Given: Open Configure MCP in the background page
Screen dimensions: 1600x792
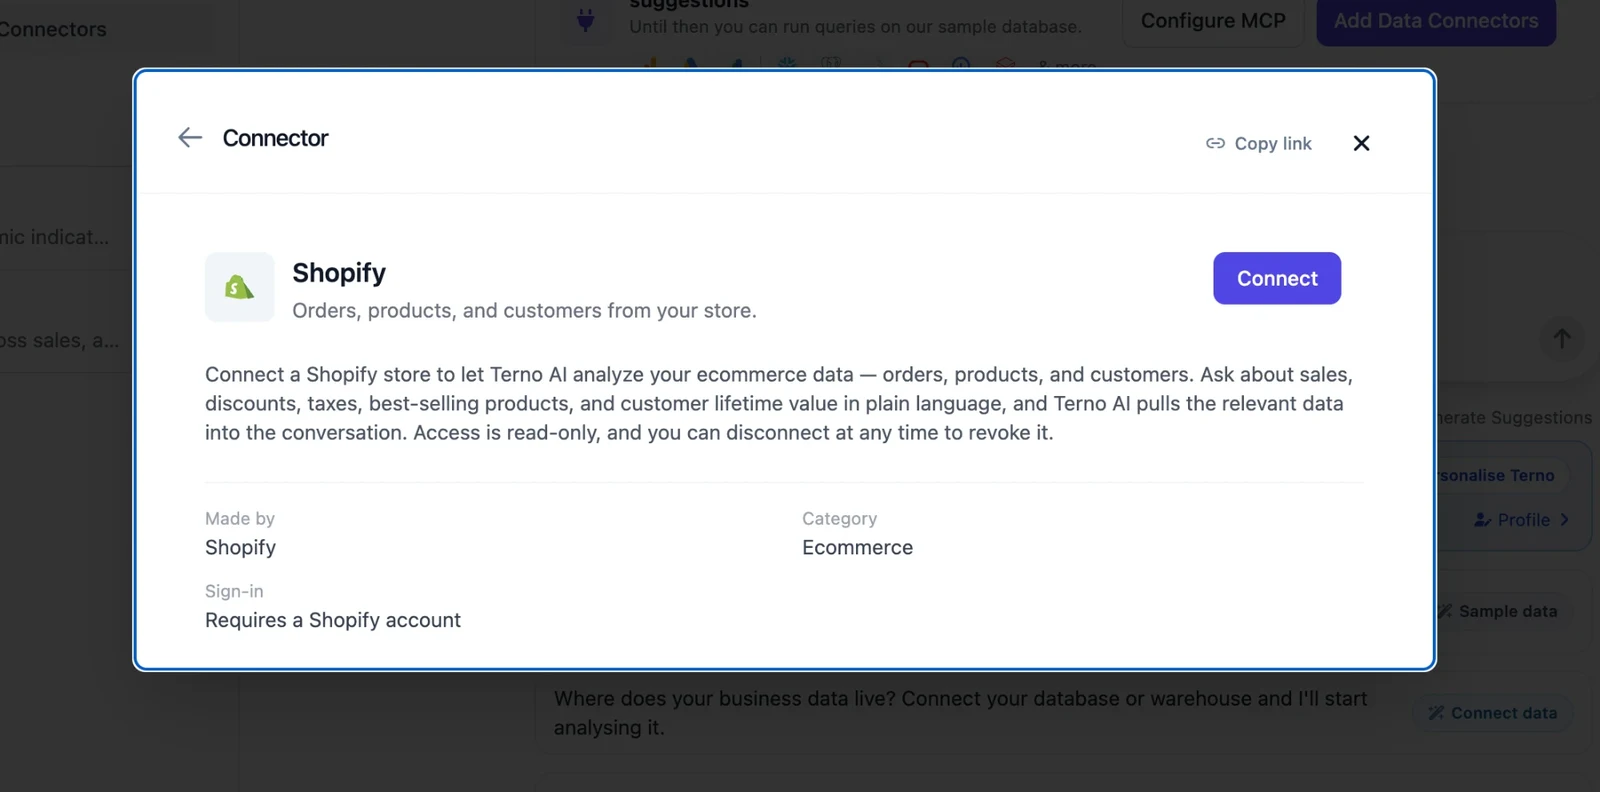Looking at the screenshot, I should [1213, 21].
